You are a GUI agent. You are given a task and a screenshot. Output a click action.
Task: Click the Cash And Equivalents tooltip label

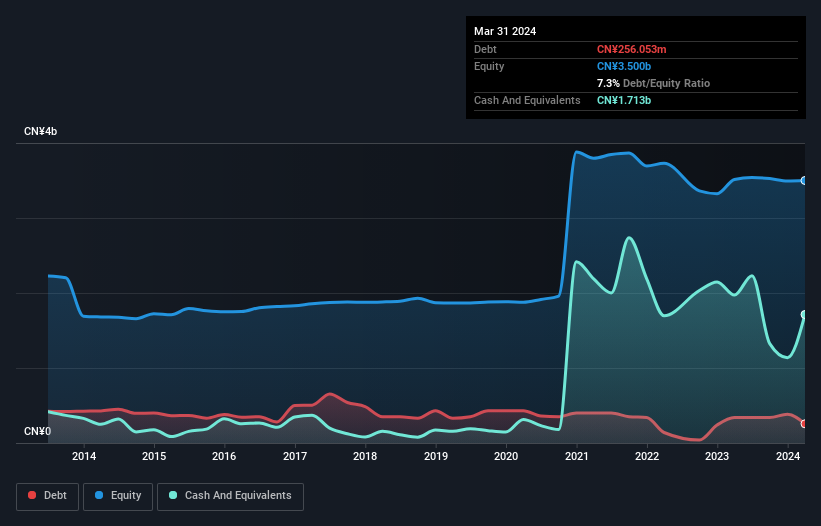tap(527, 100)
